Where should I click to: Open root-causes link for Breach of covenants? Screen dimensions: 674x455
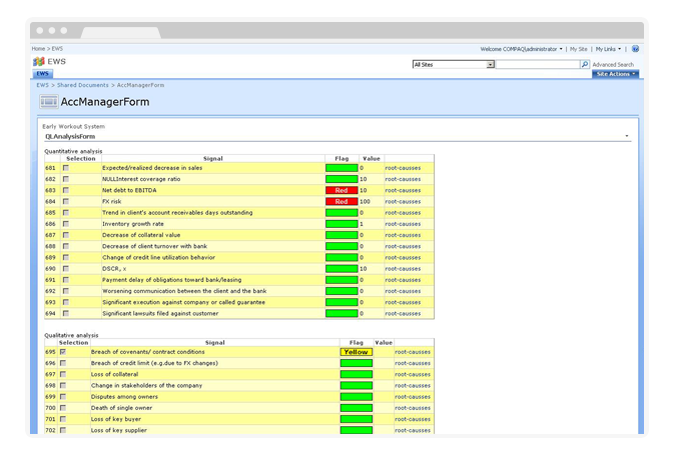coord(413,352)
